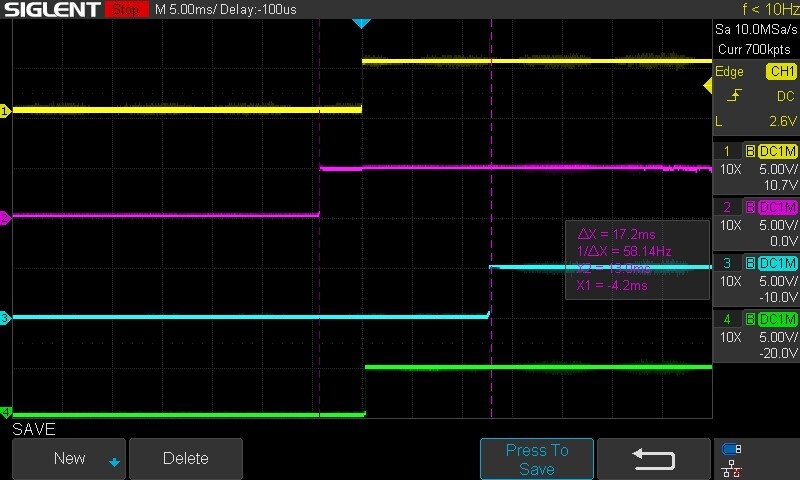800x480 pixels.
Task: Click the channel 1 ground level marker
Action: tap(5, 111)
